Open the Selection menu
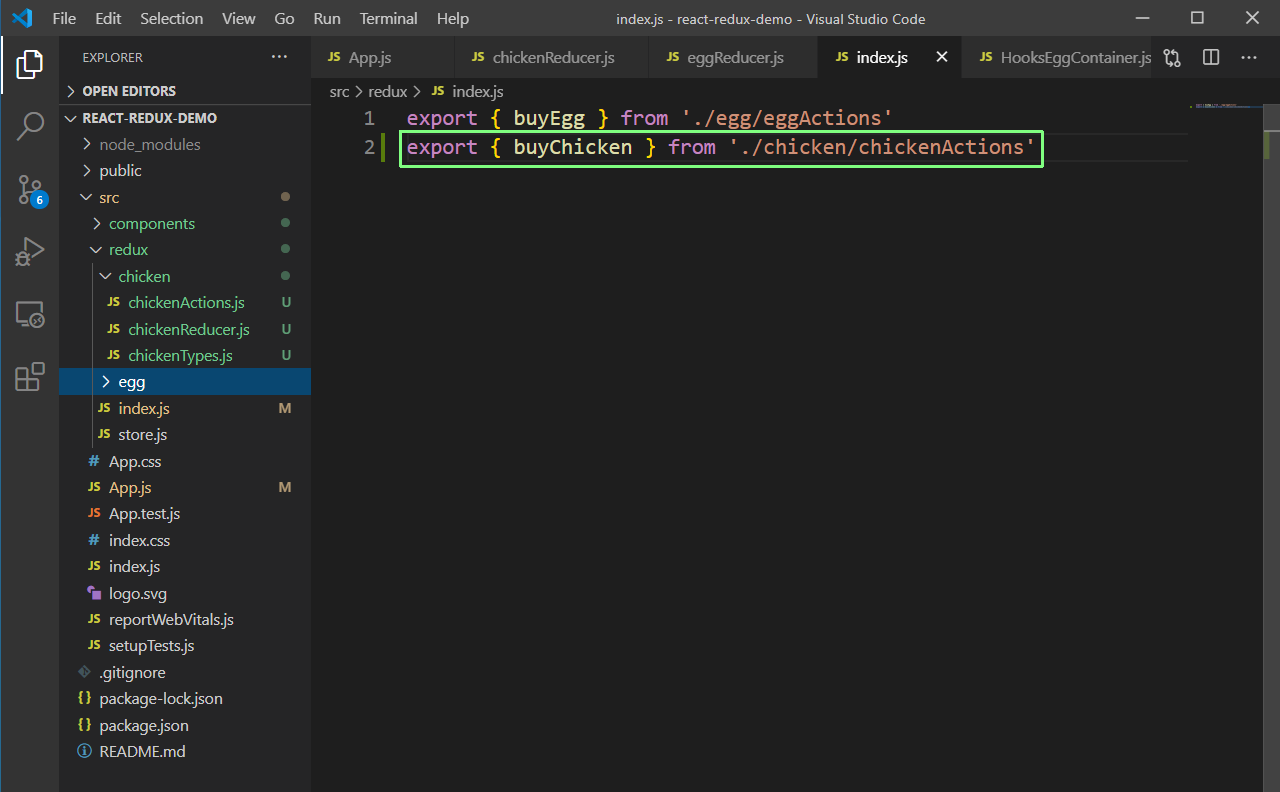 [x=171, y=18]
